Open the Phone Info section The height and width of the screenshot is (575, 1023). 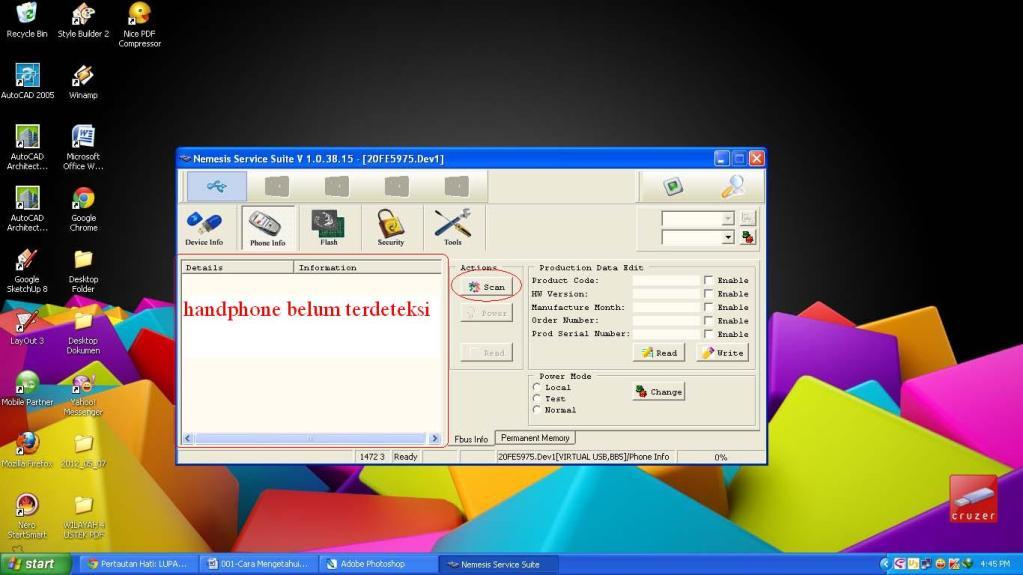point(267,228)
